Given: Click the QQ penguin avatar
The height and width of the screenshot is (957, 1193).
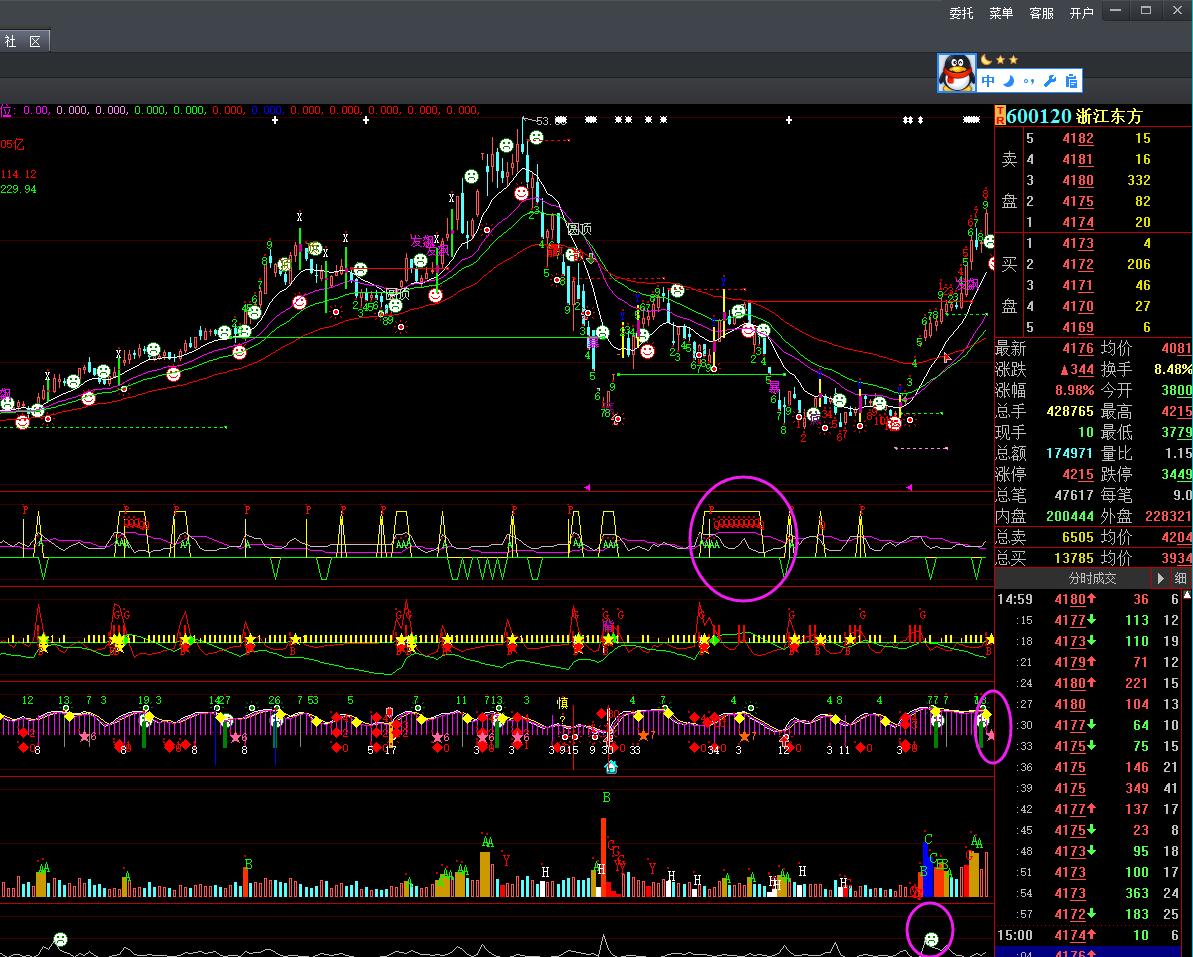Looking at the screenshot, I should 956,73.
